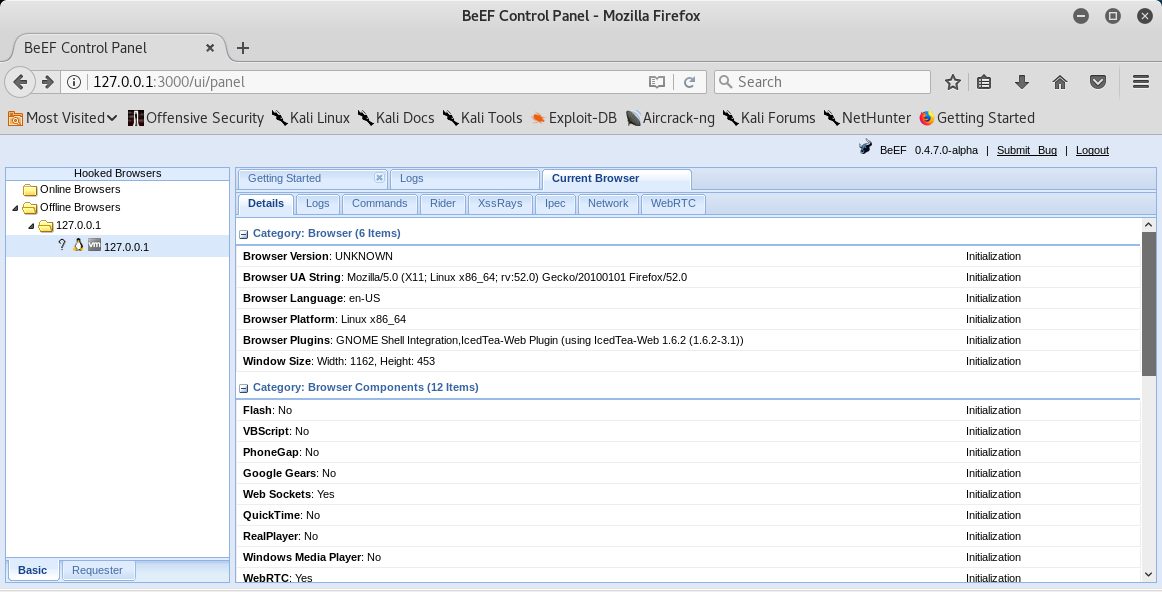1162x592 pixels.
Task: Reload the current page
Action: tap(689, 82)
